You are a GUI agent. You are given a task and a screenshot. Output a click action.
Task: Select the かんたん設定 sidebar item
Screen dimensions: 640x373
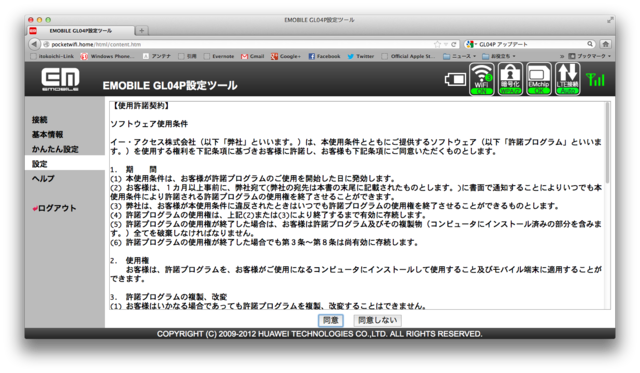55,149
